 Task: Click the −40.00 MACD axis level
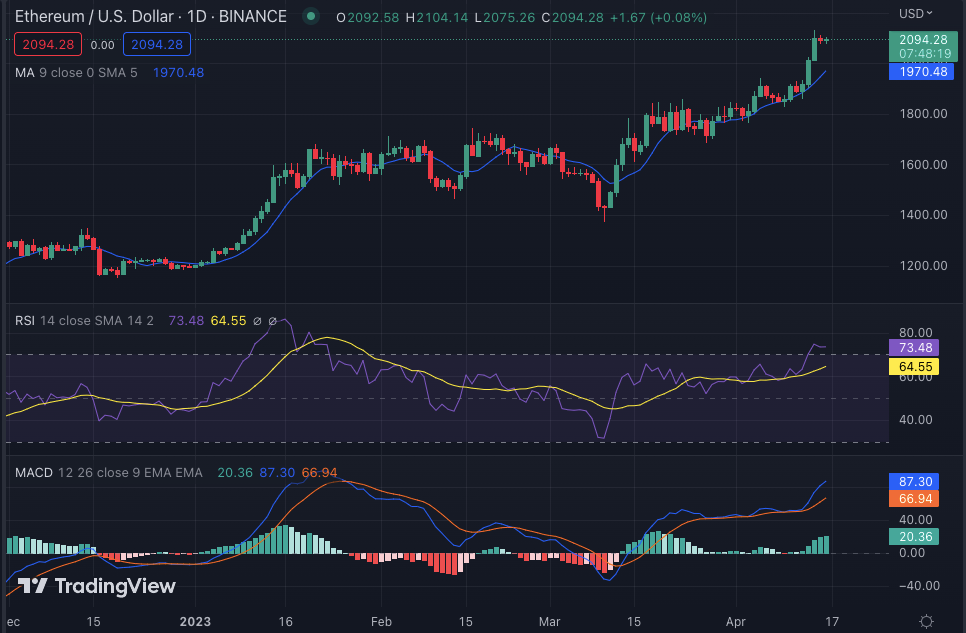[x=920, y=586]
